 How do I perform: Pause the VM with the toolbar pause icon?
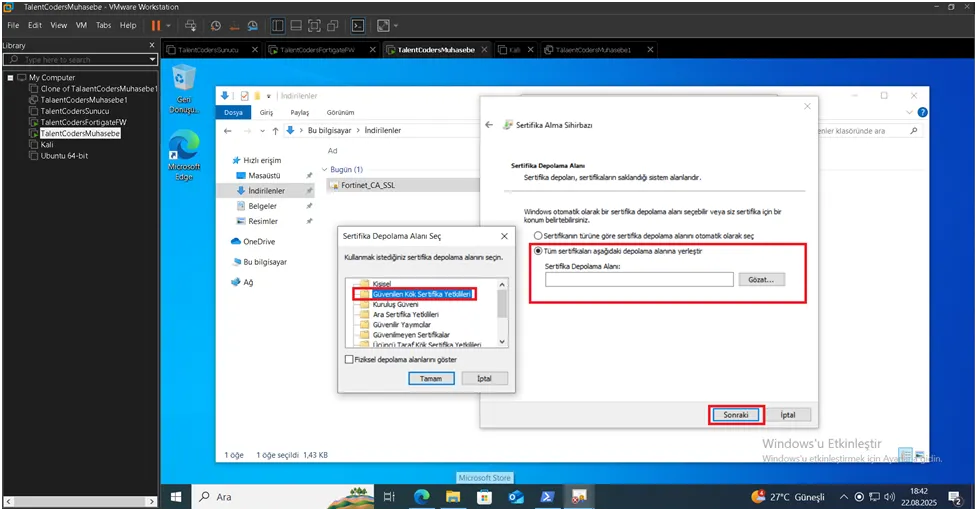pyautogui.click(x=156, y=26)
